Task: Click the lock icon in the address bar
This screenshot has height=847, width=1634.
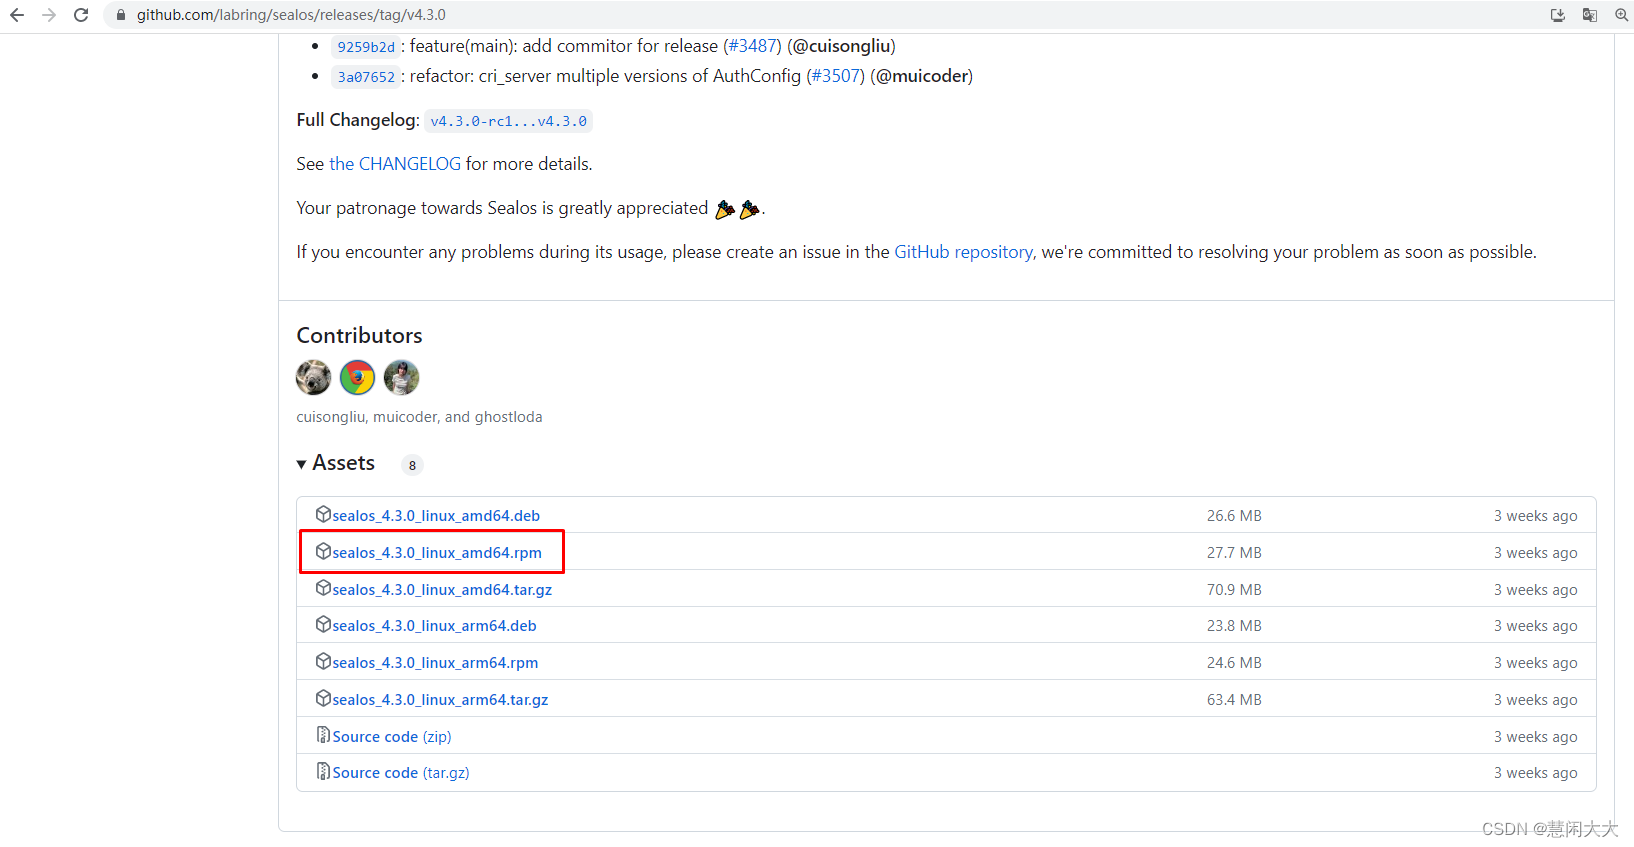Action: (x=121, y=15)
